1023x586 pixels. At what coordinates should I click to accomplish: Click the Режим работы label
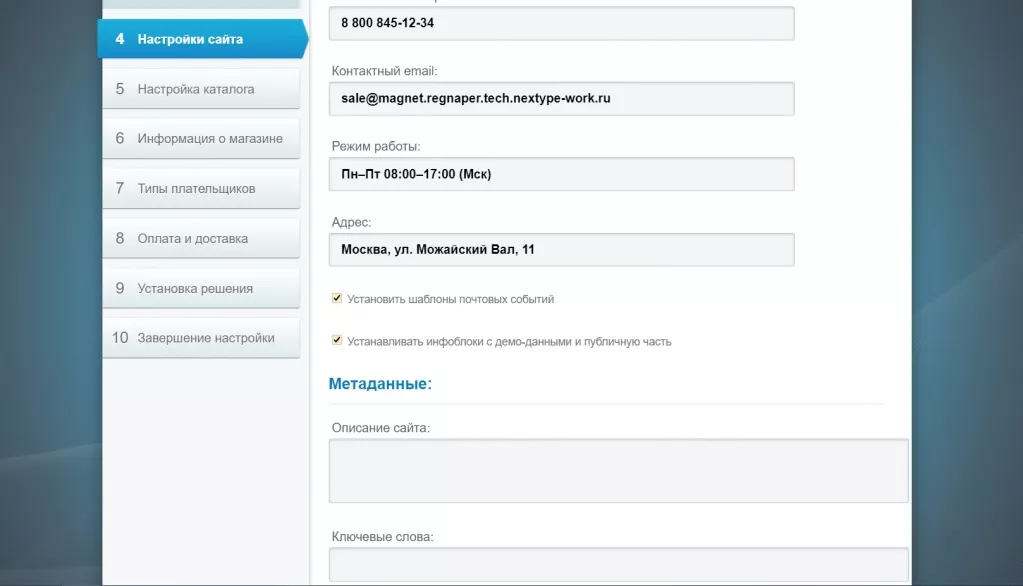click(376, 146)
